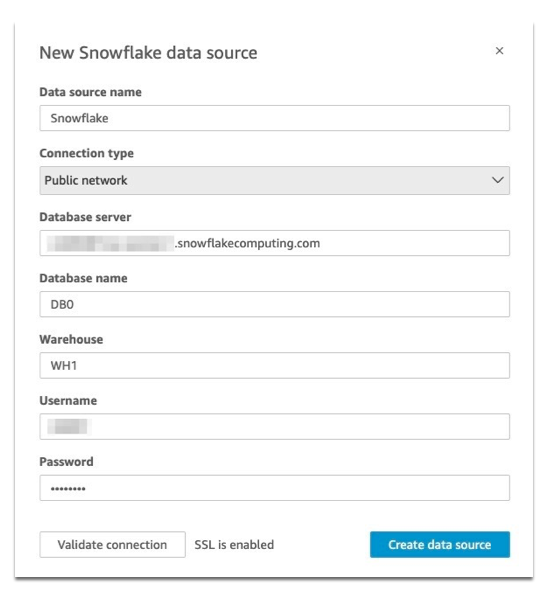Focus the Database name field containing DB0
This screenshot has width=547, height=590.
coord(275,304)
